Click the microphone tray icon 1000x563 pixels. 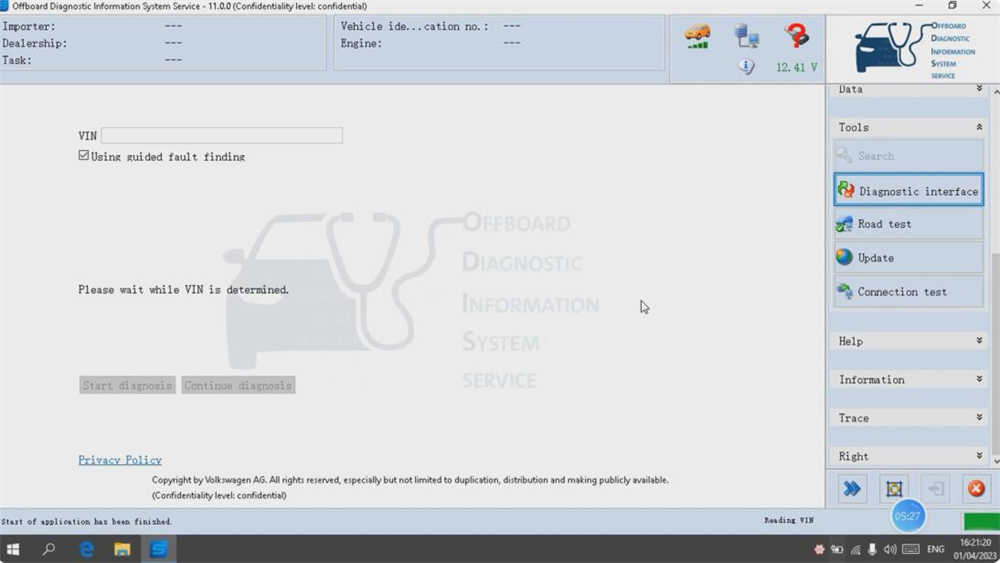[x=872, y=549]
